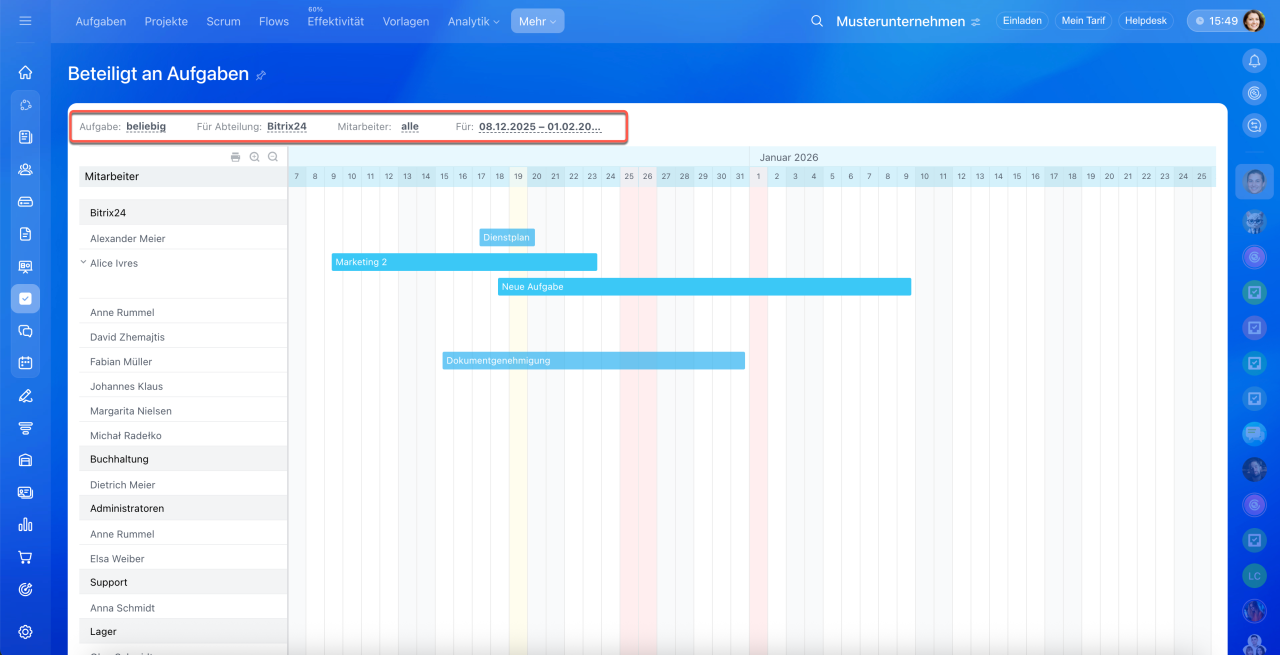Select the Dienstplan task bar
The width and height of the screenshot is (1280, 655).
(506, 237)
